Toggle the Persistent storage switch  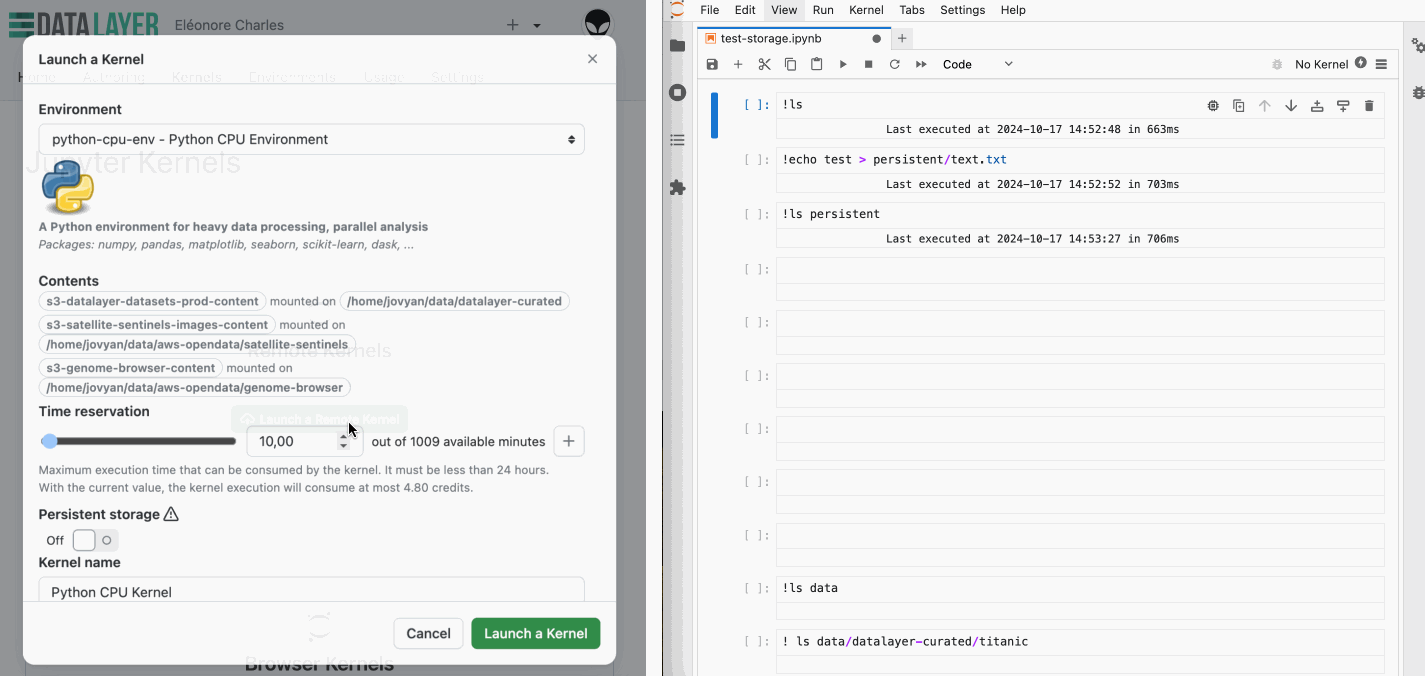click(x=95, y=540)
